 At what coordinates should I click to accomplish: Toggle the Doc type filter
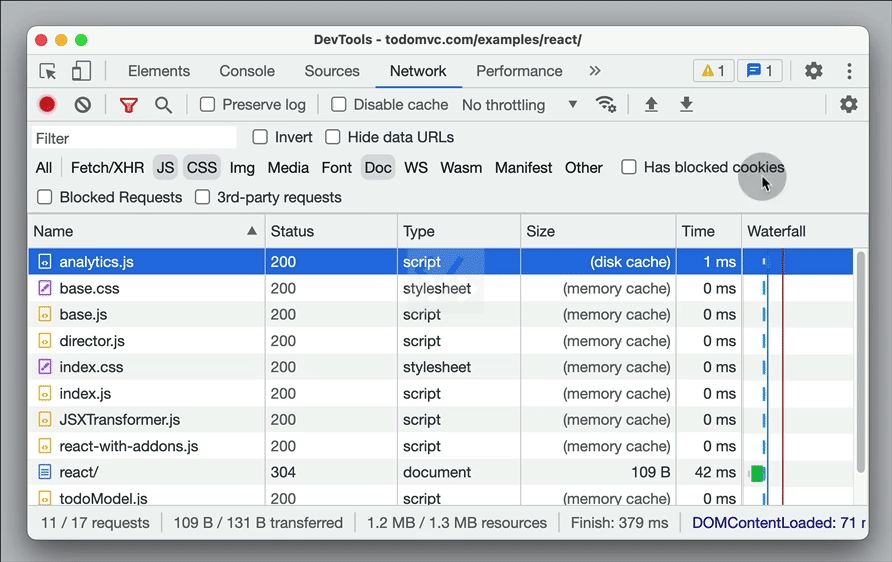pos(378,168)
